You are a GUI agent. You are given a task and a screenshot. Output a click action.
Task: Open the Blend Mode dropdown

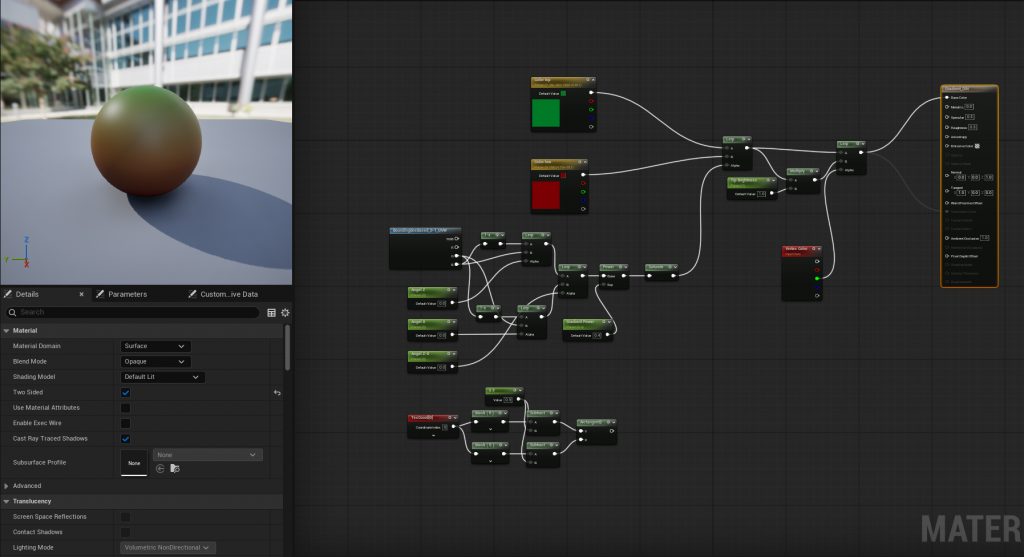(x=155, y=362)
